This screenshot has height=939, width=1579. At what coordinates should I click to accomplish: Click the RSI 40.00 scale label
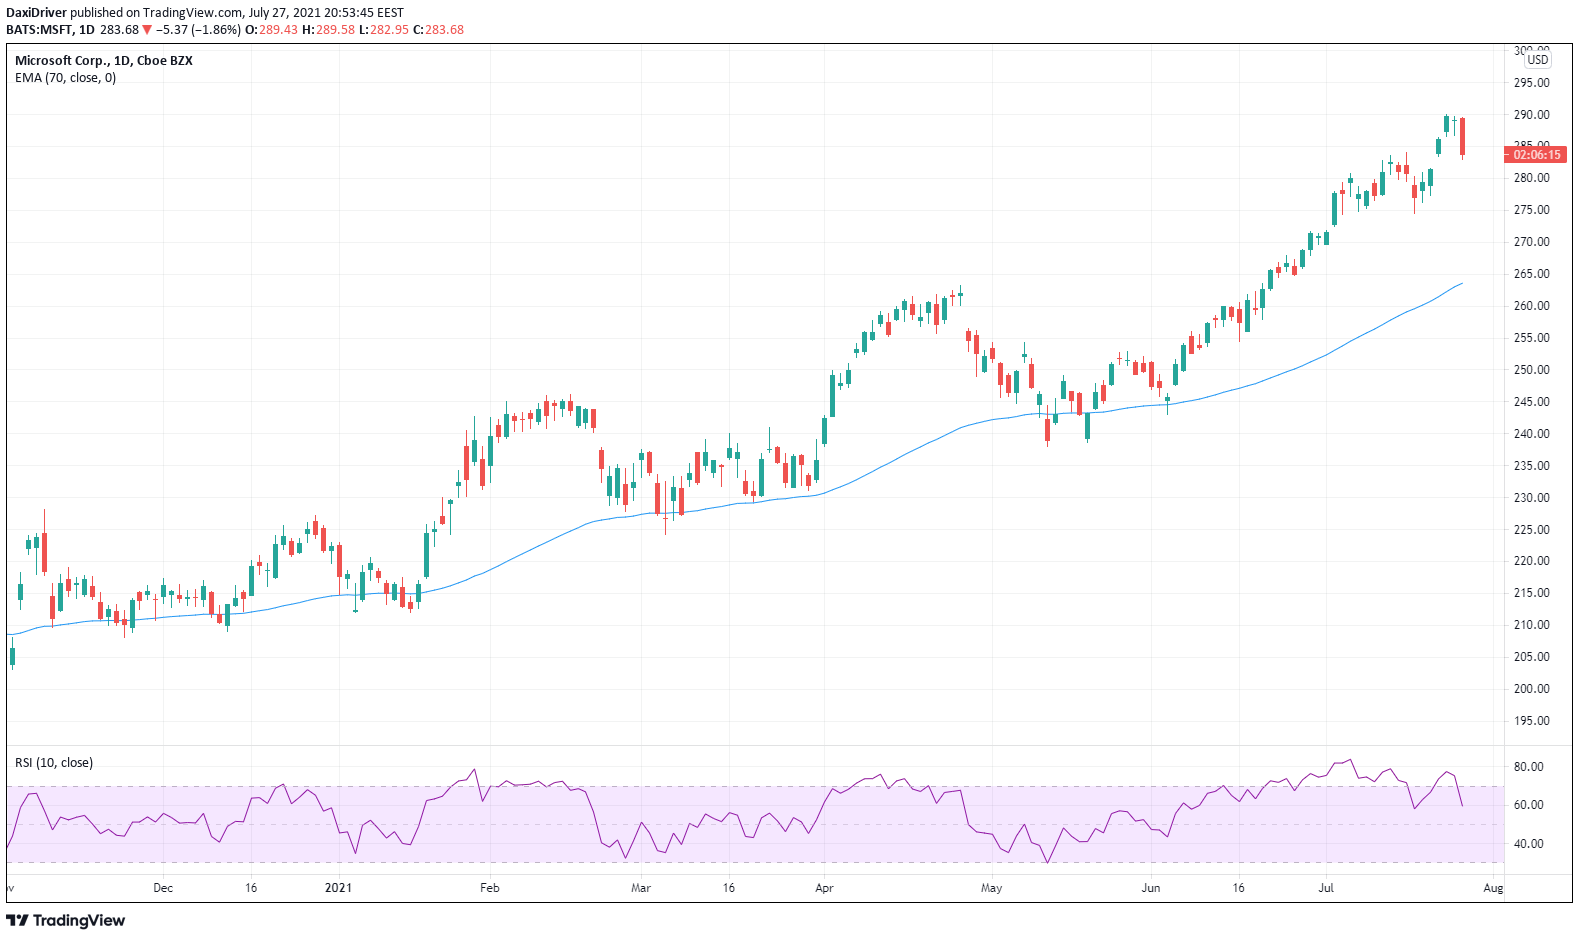(x=1529, y=844)
